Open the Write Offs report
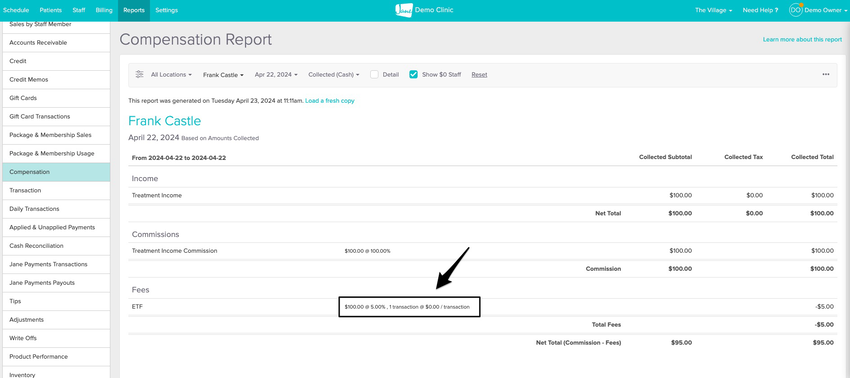The height and width of the screenshot is (378, 850). (x=55, y=338)
